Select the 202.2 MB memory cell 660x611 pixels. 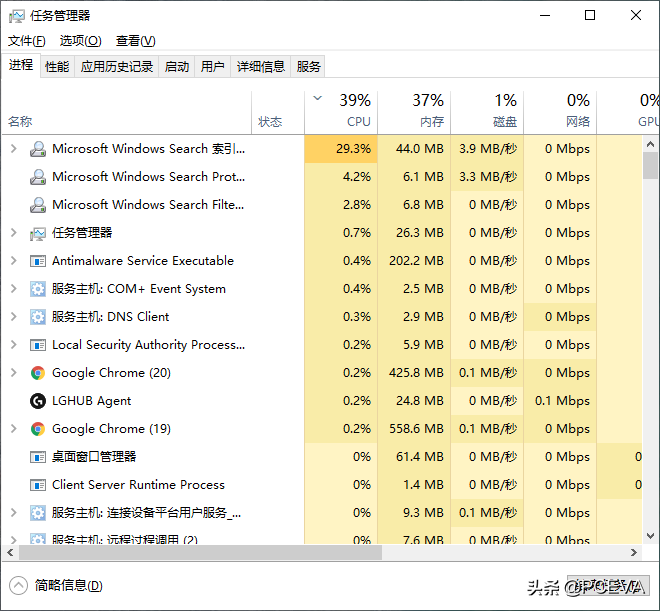click(x=414, y=261)
